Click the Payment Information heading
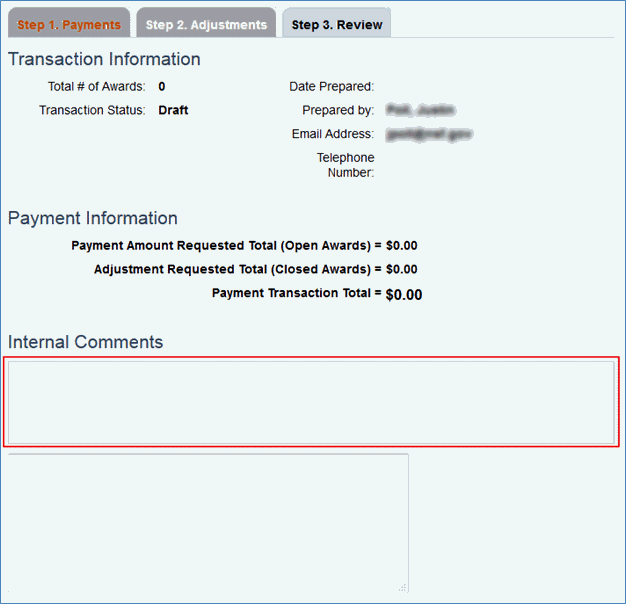The width and height of the screenshot is (626, 604). 93,218
